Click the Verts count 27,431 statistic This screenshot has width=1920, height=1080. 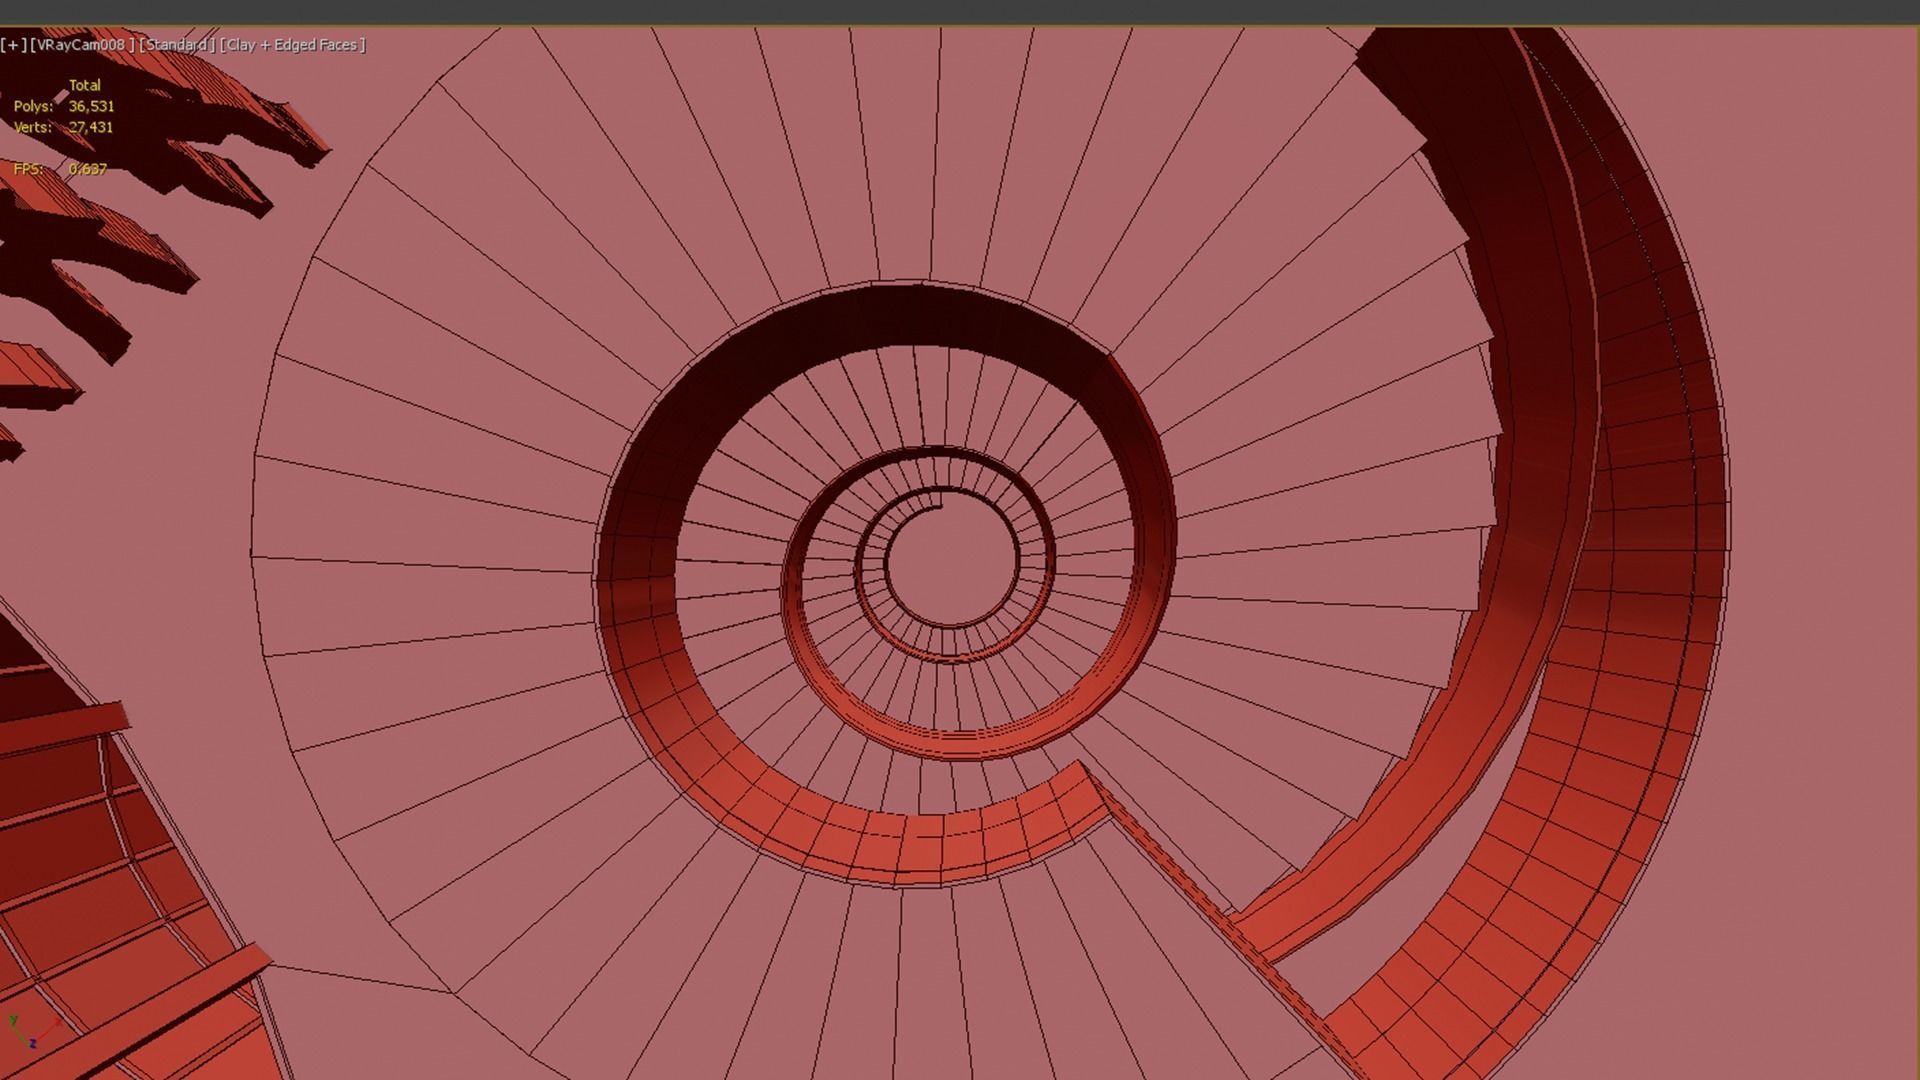click(91, 127)
